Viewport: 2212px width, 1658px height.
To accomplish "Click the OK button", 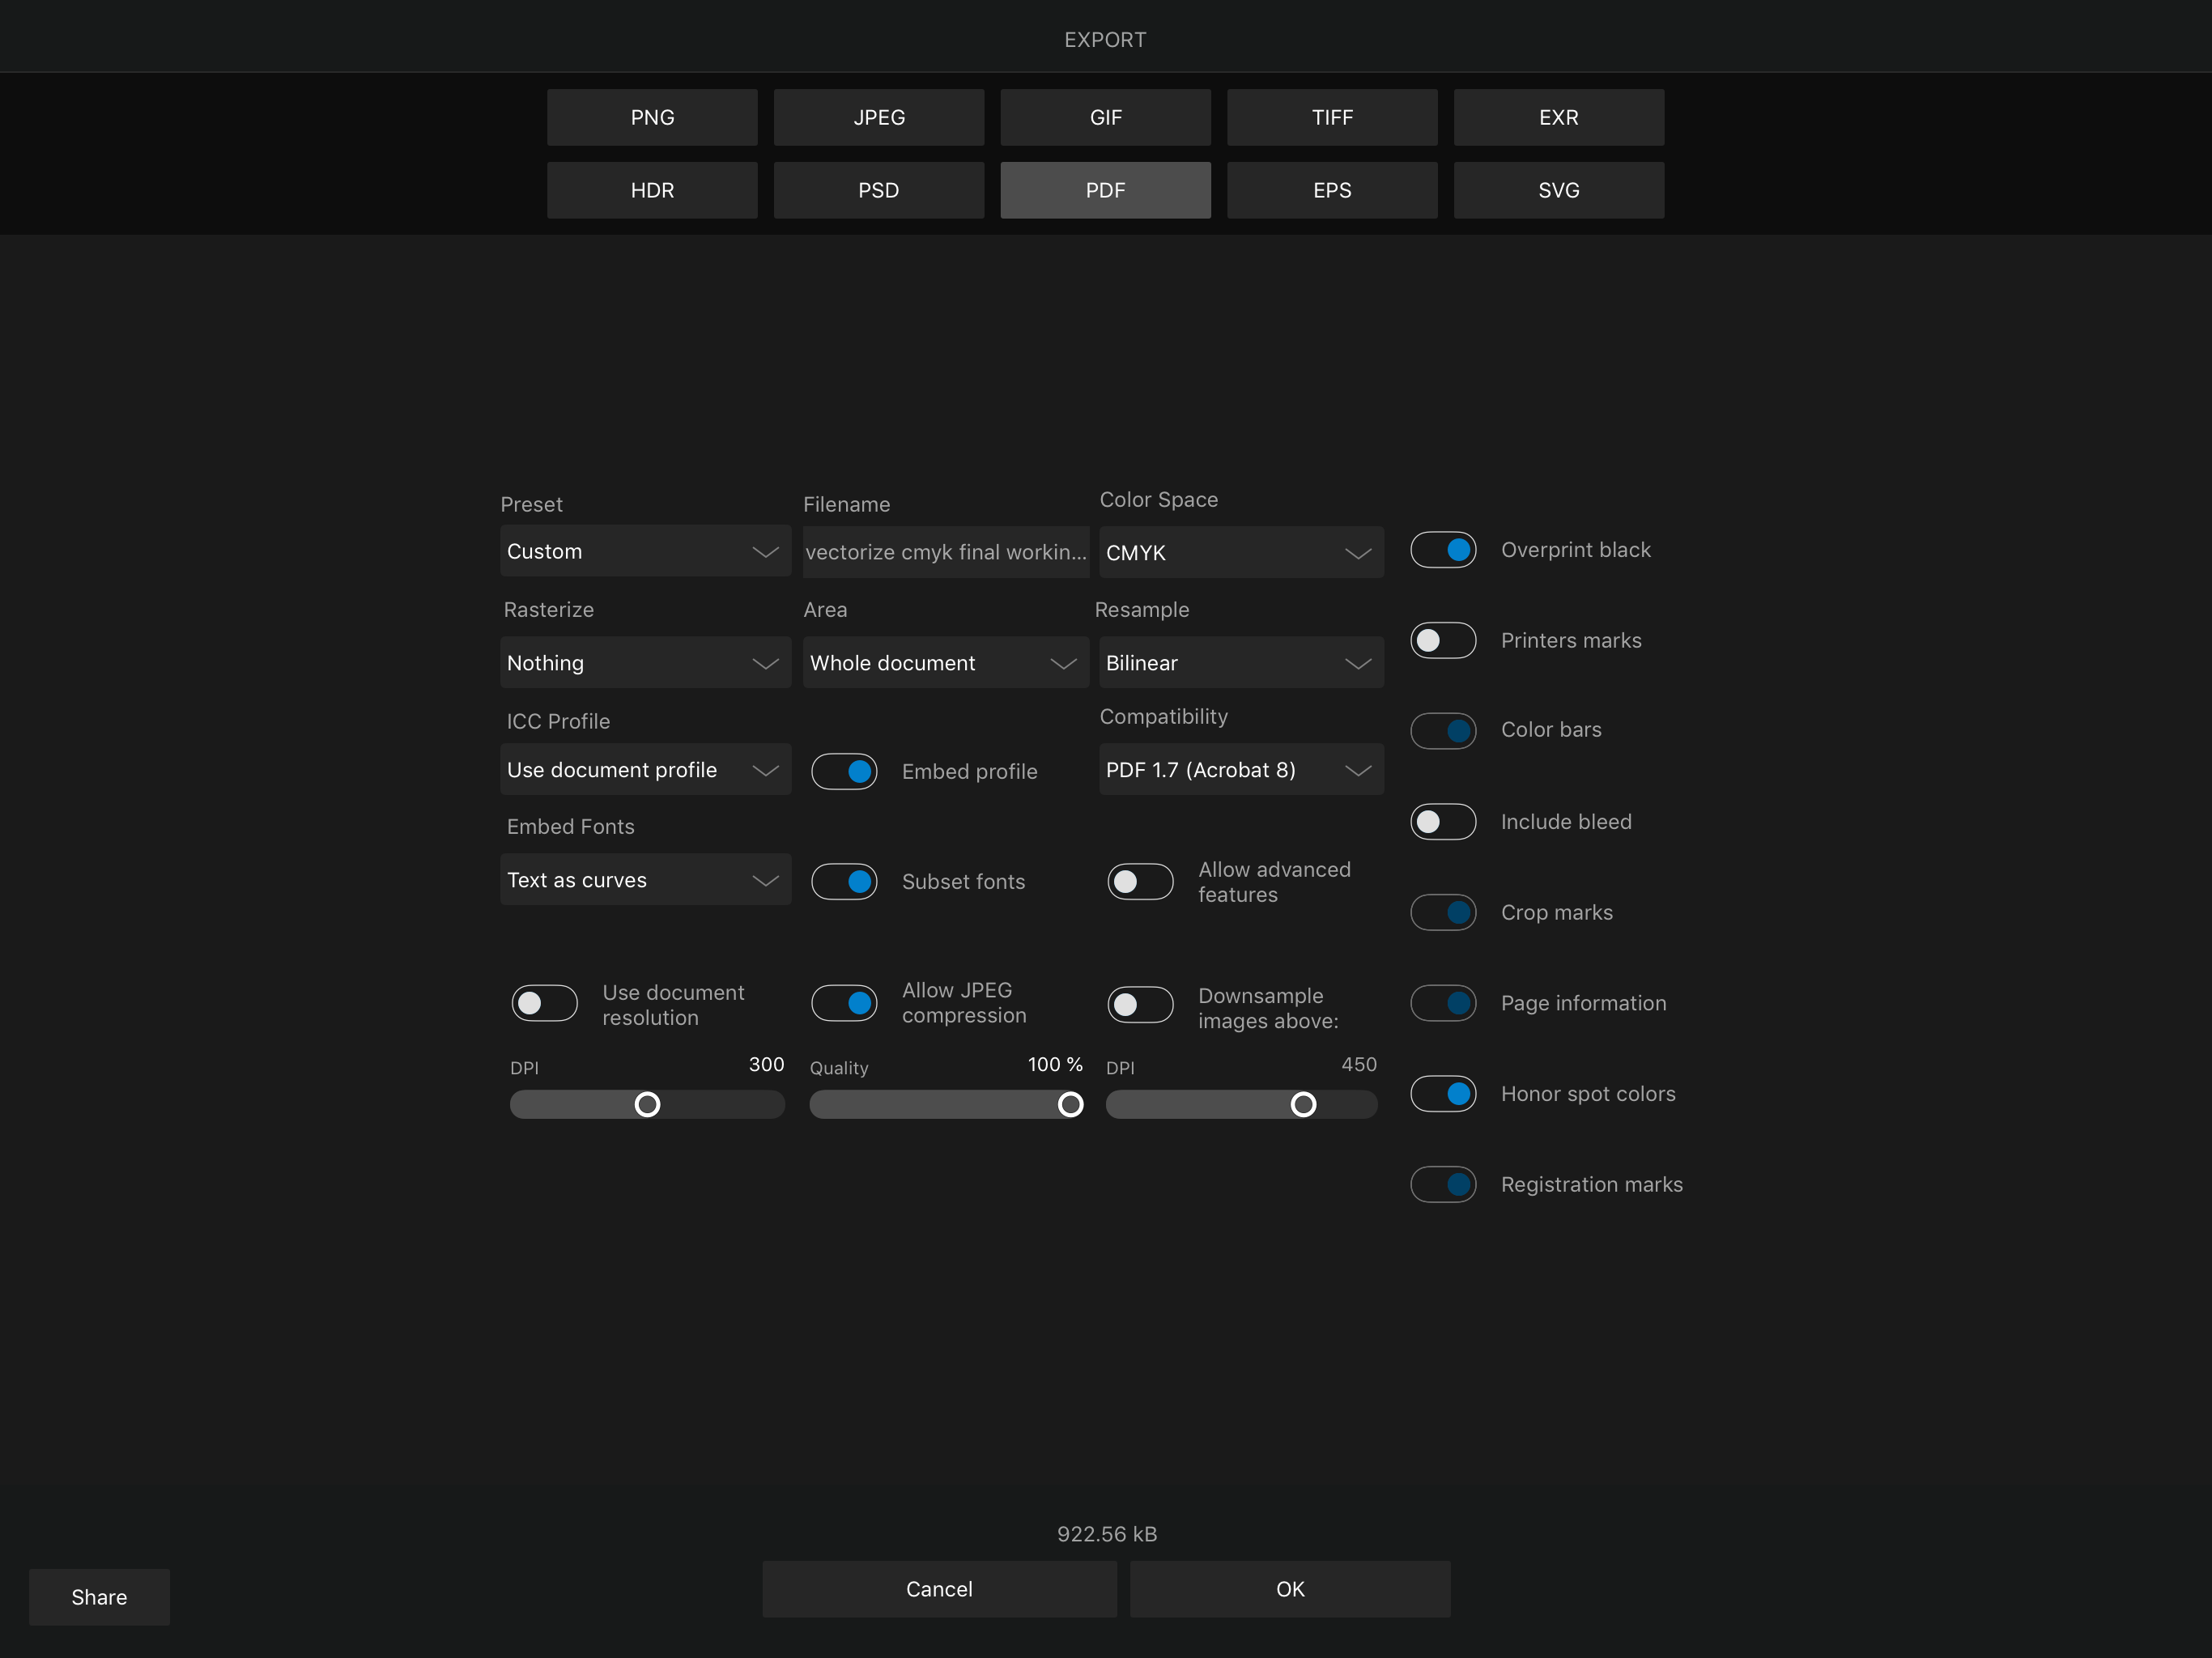I will [1289, 1589].
